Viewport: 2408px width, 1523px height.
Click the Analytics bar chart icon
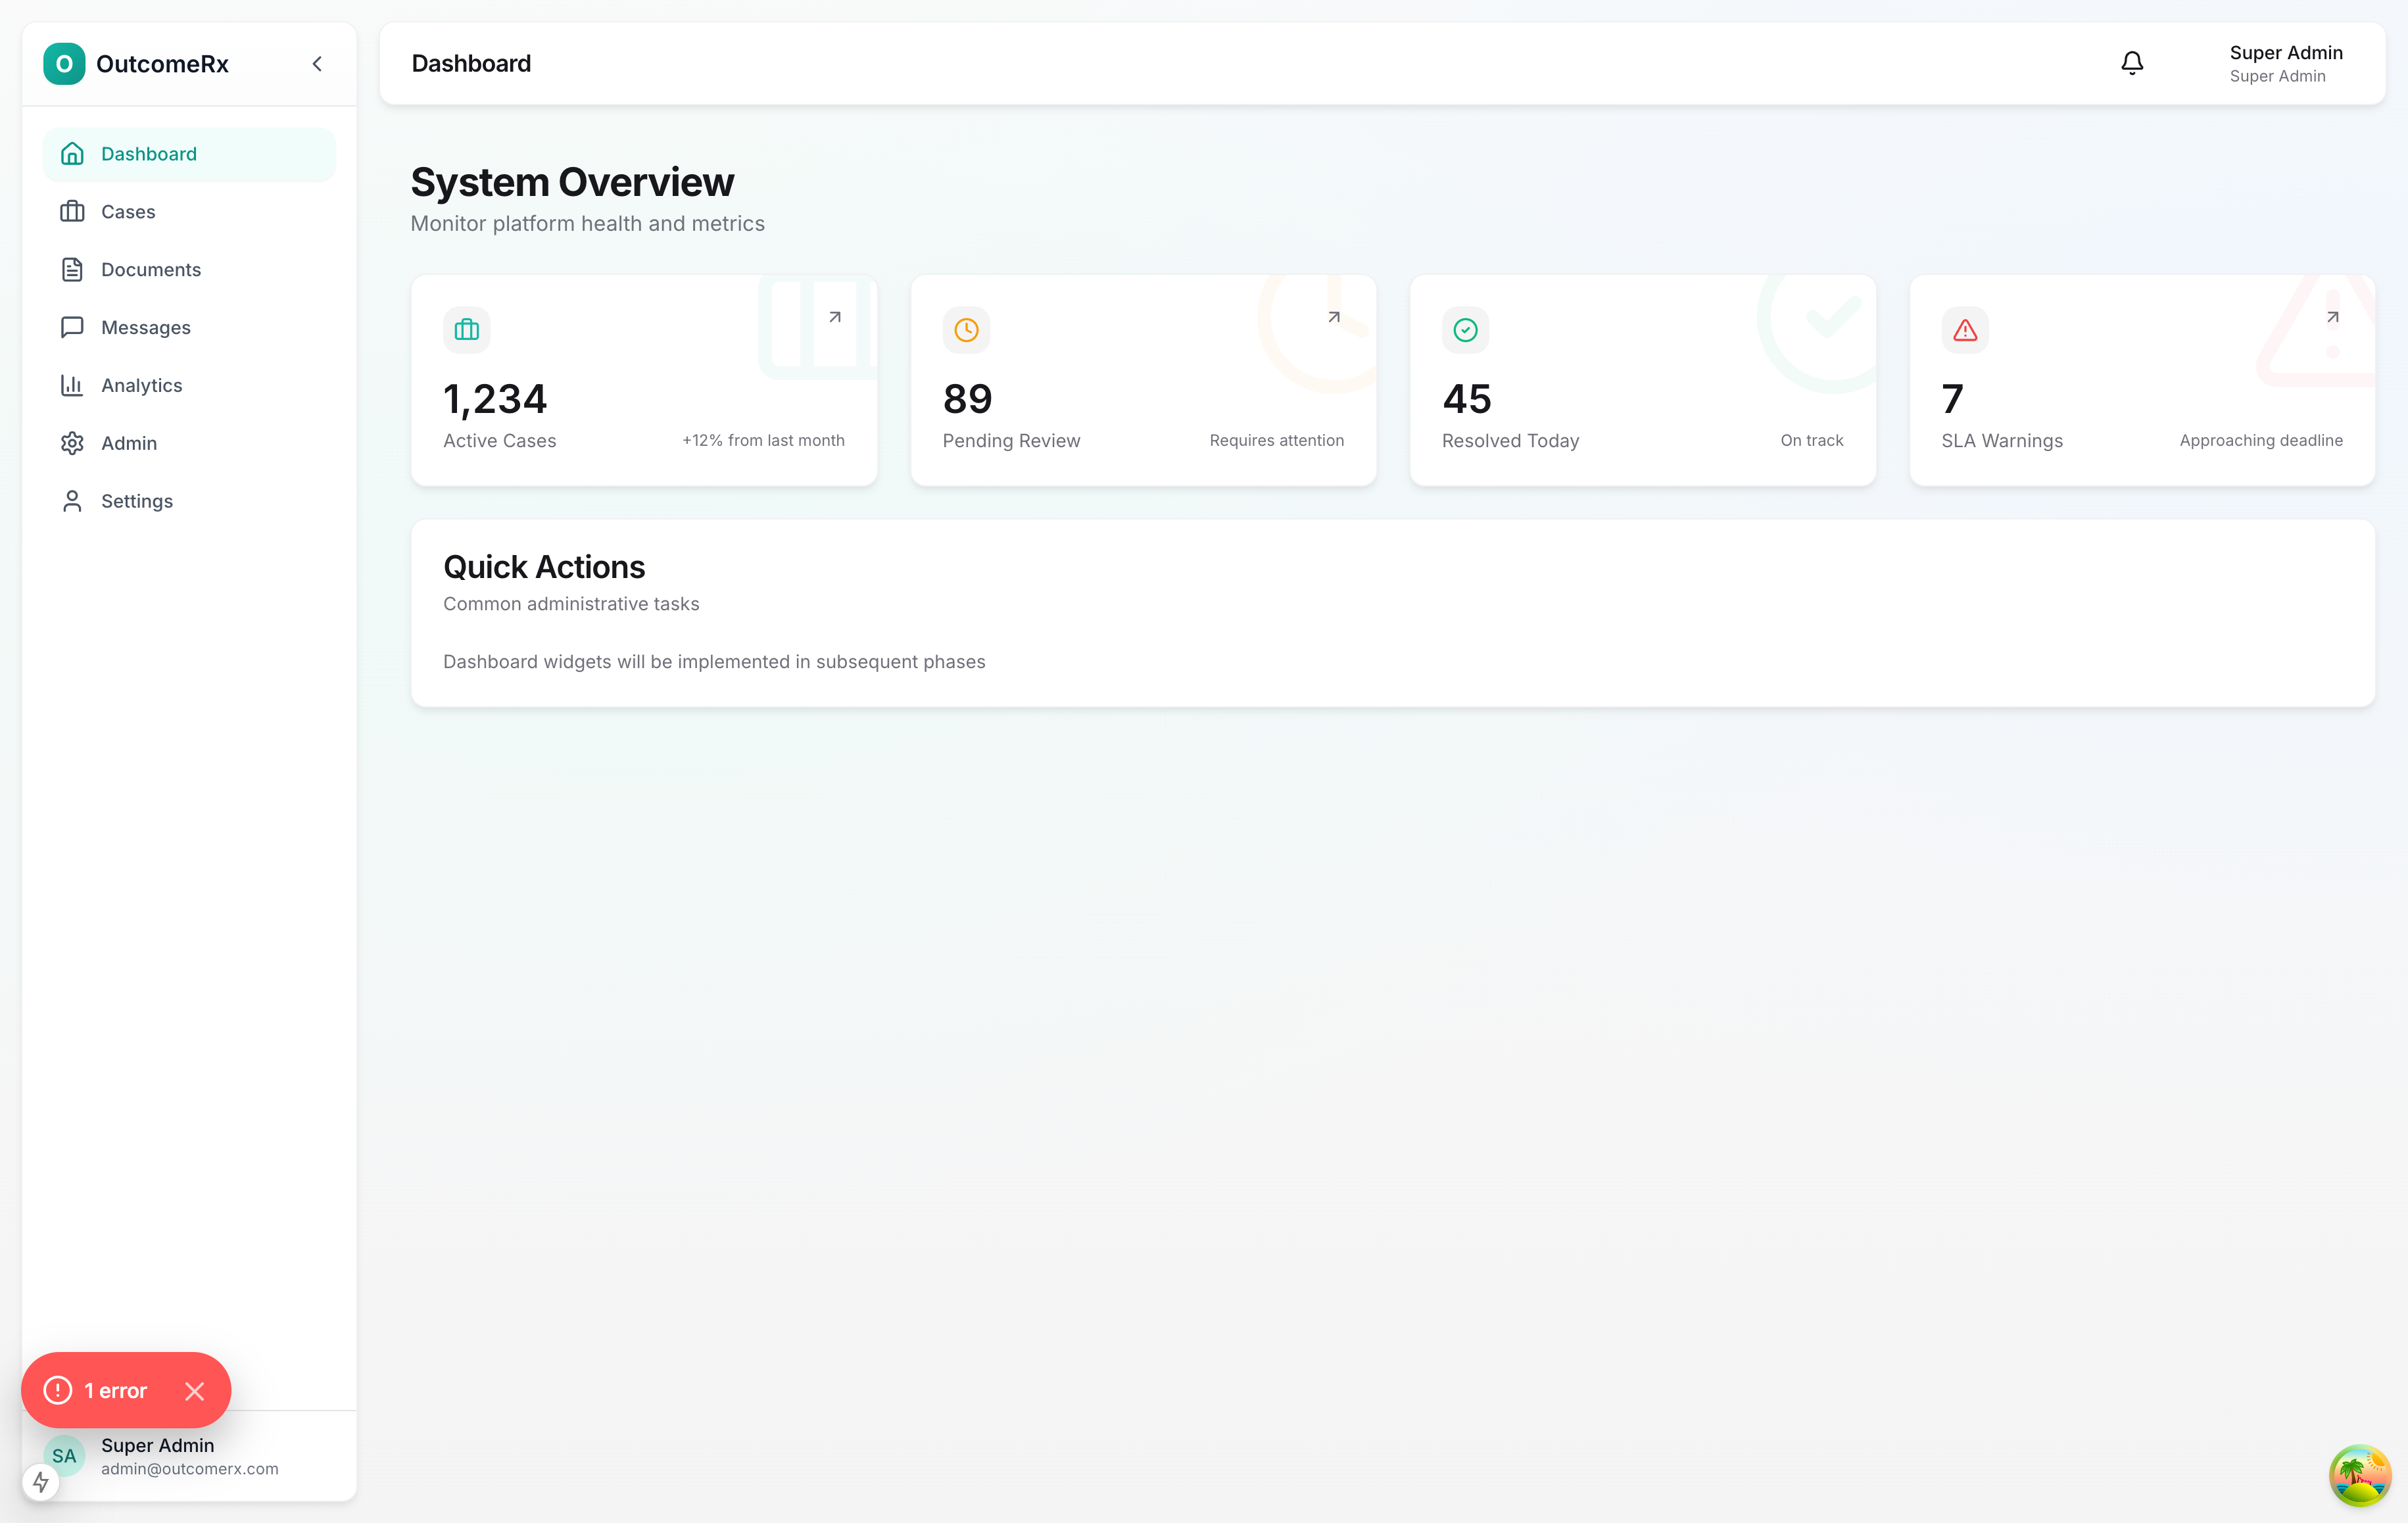click(x=72, y=385)
